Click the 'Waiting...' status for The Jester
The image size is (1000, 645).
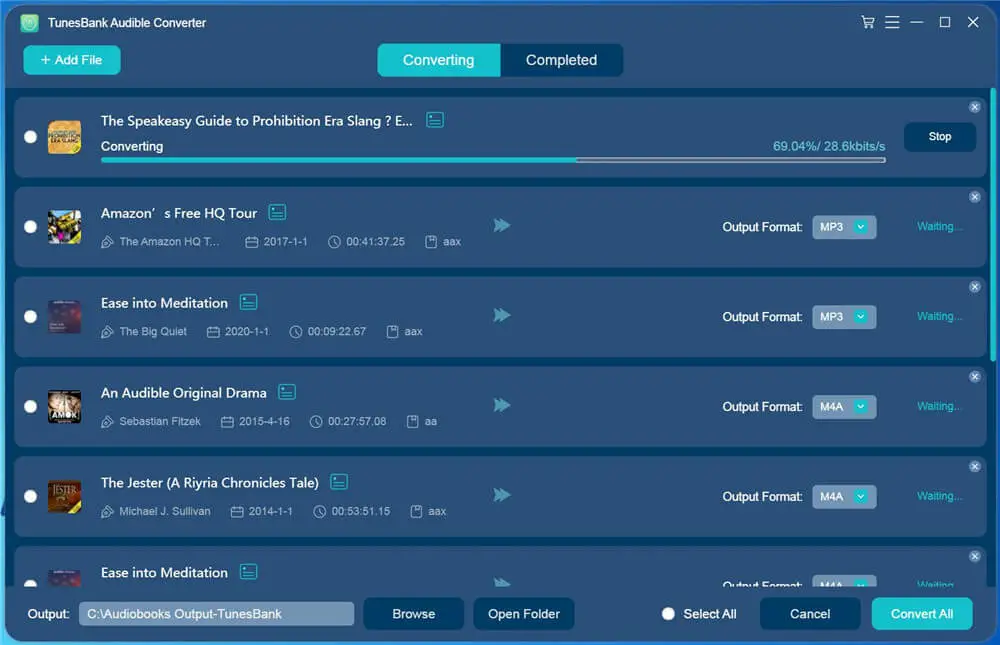[939, 496]
